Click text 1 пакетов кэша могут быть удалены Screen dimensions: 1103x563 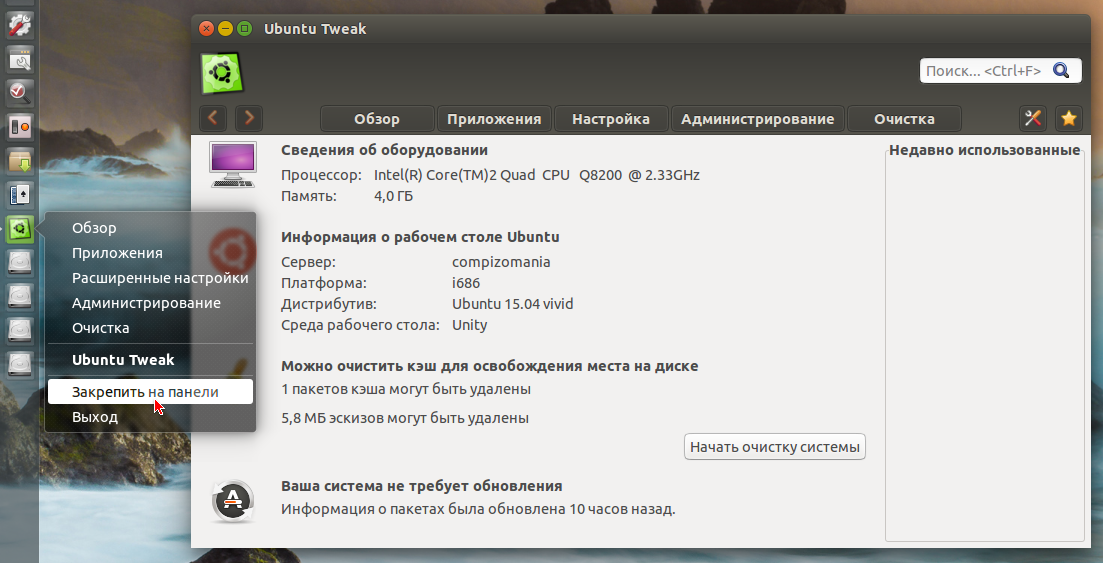click(406, 389)
